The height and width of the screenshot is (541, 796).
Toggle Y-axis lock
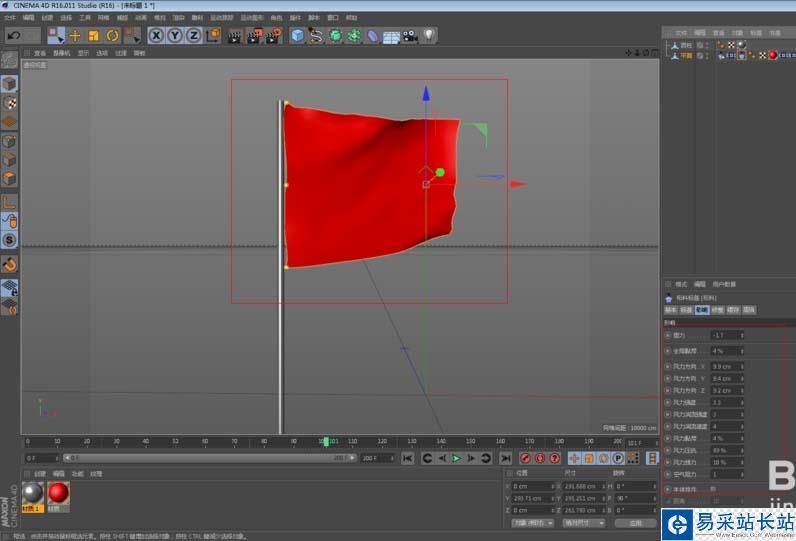pos(175,35)
